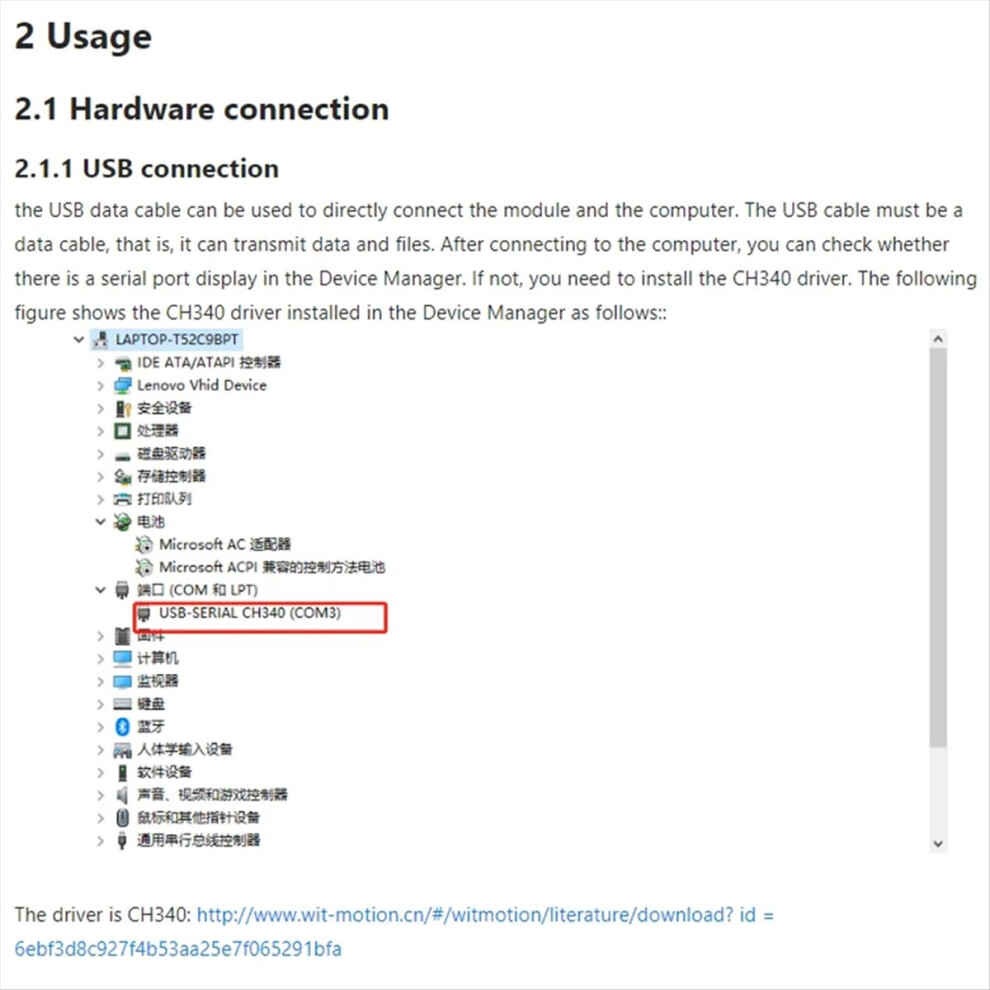Click the Microsoft AC adapter battery icon
Viewport: 990px width, 990px height.
click(x=144, y=545)
